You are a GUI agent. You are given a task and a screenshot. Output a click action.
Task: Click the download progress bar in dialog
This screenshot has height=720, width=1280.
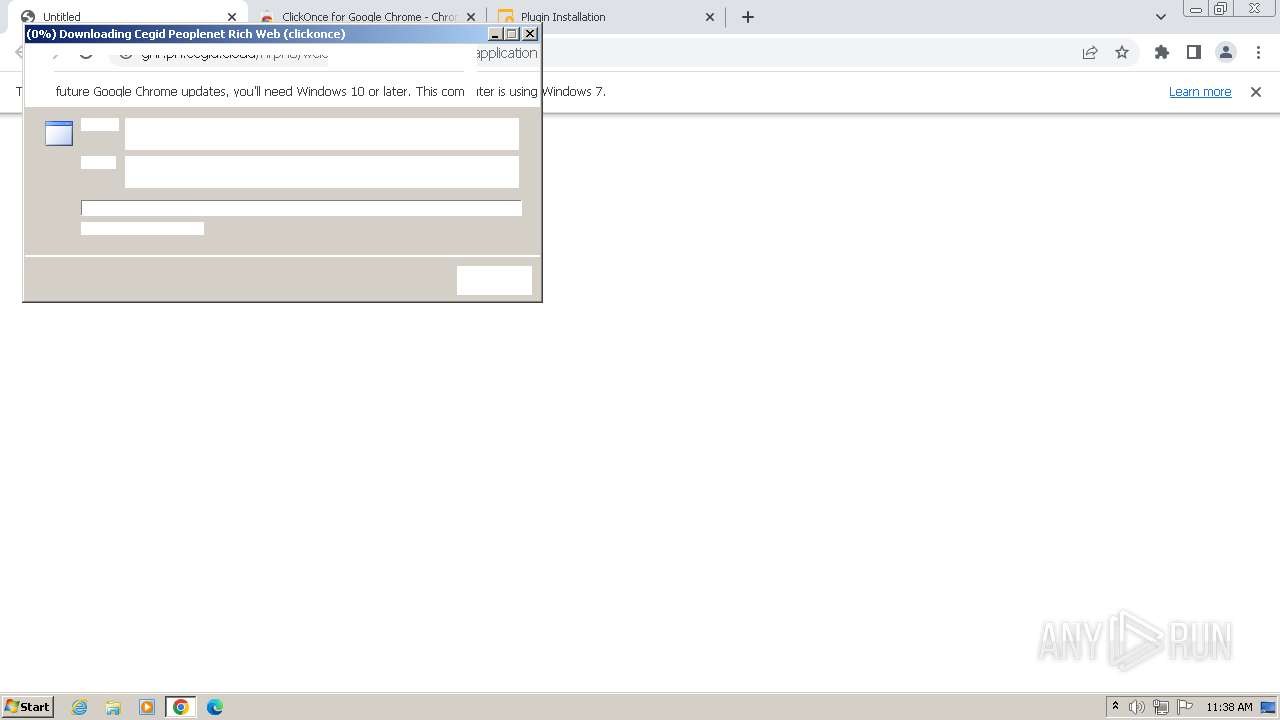click(301, 208)
